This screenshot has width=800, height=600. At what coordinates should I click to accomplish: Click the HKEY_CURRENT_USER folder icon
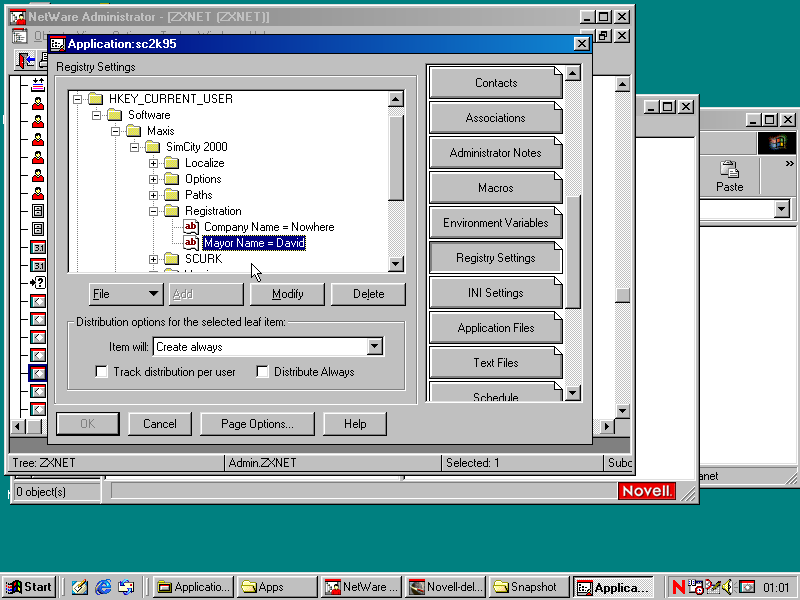click(95, 98)
